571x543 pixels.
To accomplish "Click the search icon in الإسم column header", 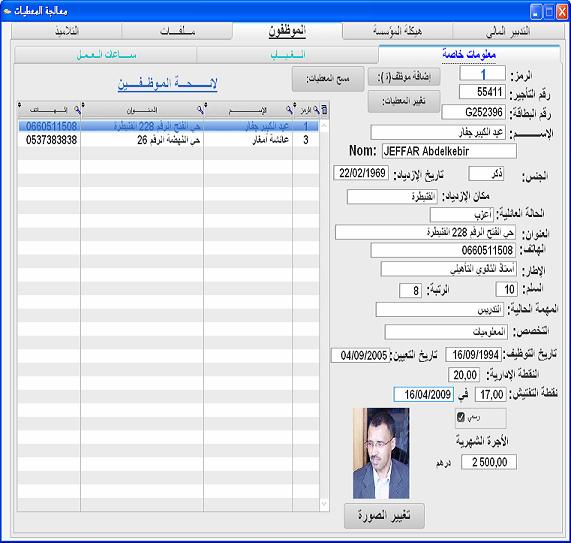I will [290, 110].
